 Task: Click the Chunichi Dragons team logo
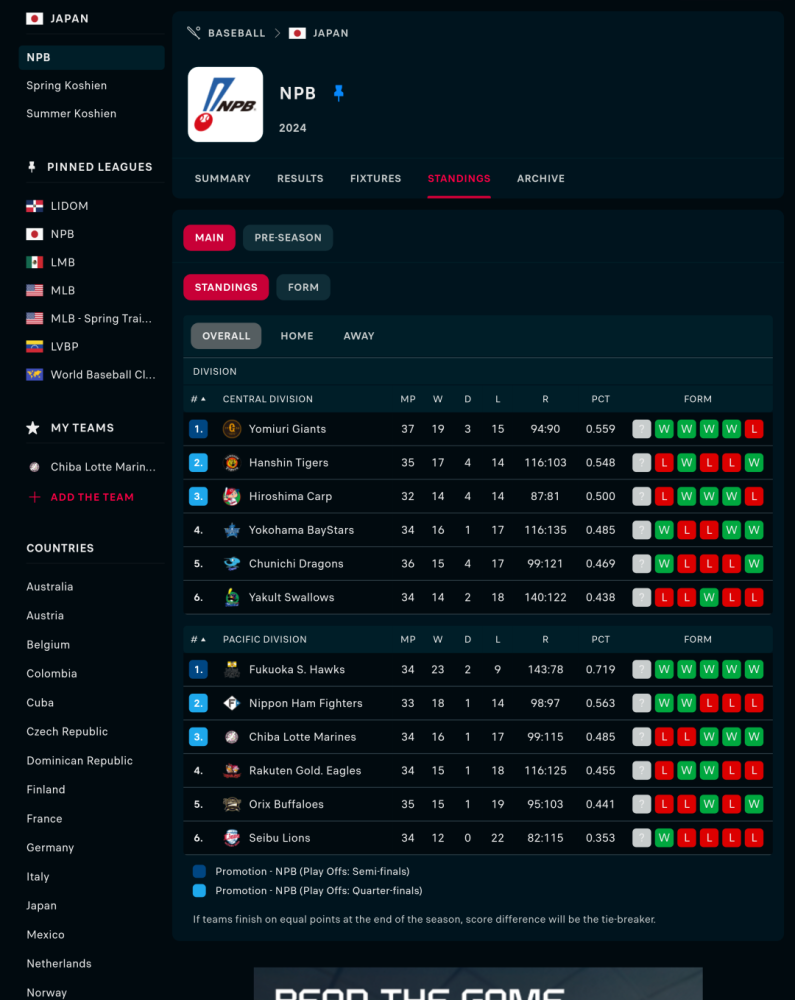coord(231,564)
